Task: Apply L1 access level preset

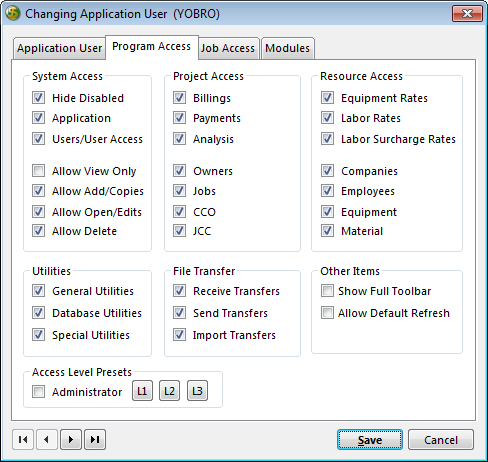Action: pos(142,391)
